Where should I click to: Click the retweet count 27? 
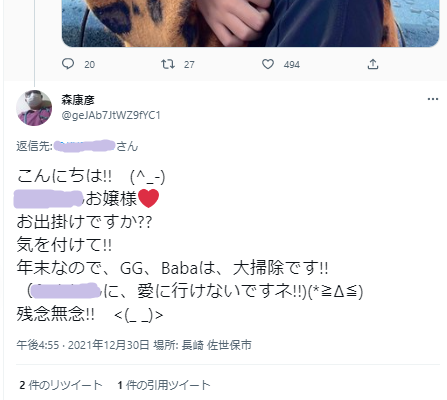[x=189, y=64]
